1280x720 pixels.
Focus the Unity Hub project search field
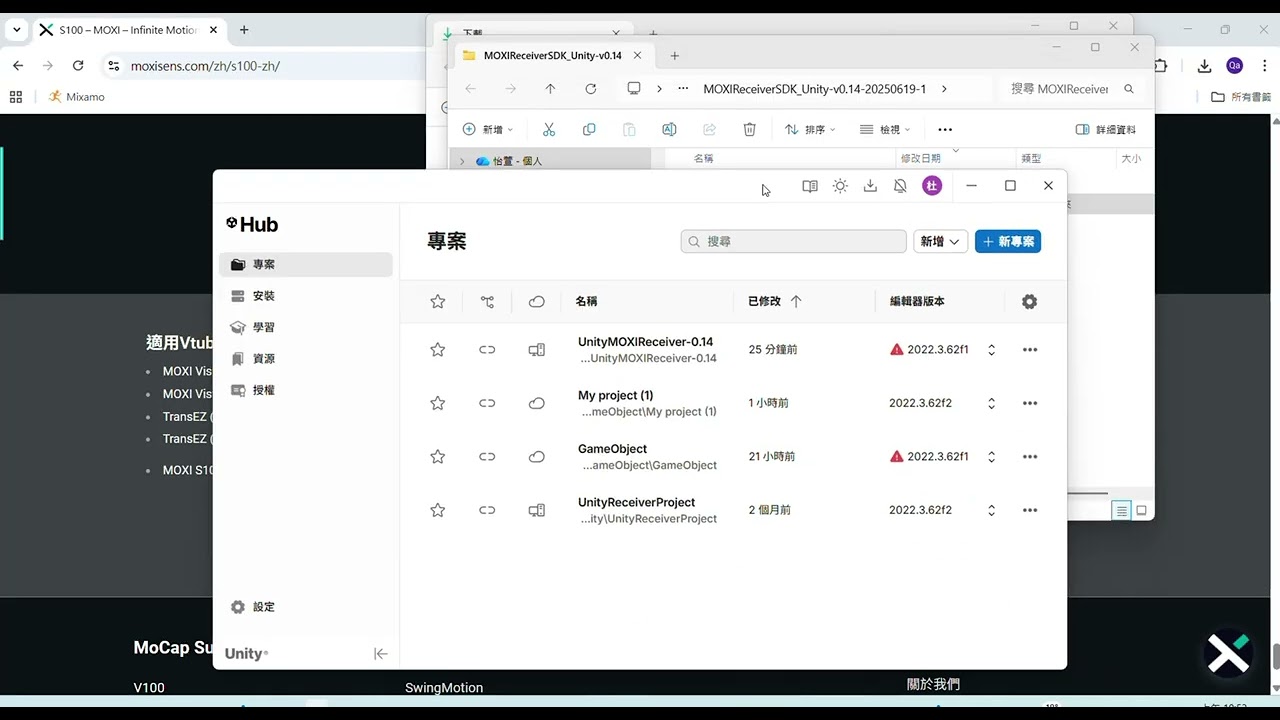coord(793,241)
